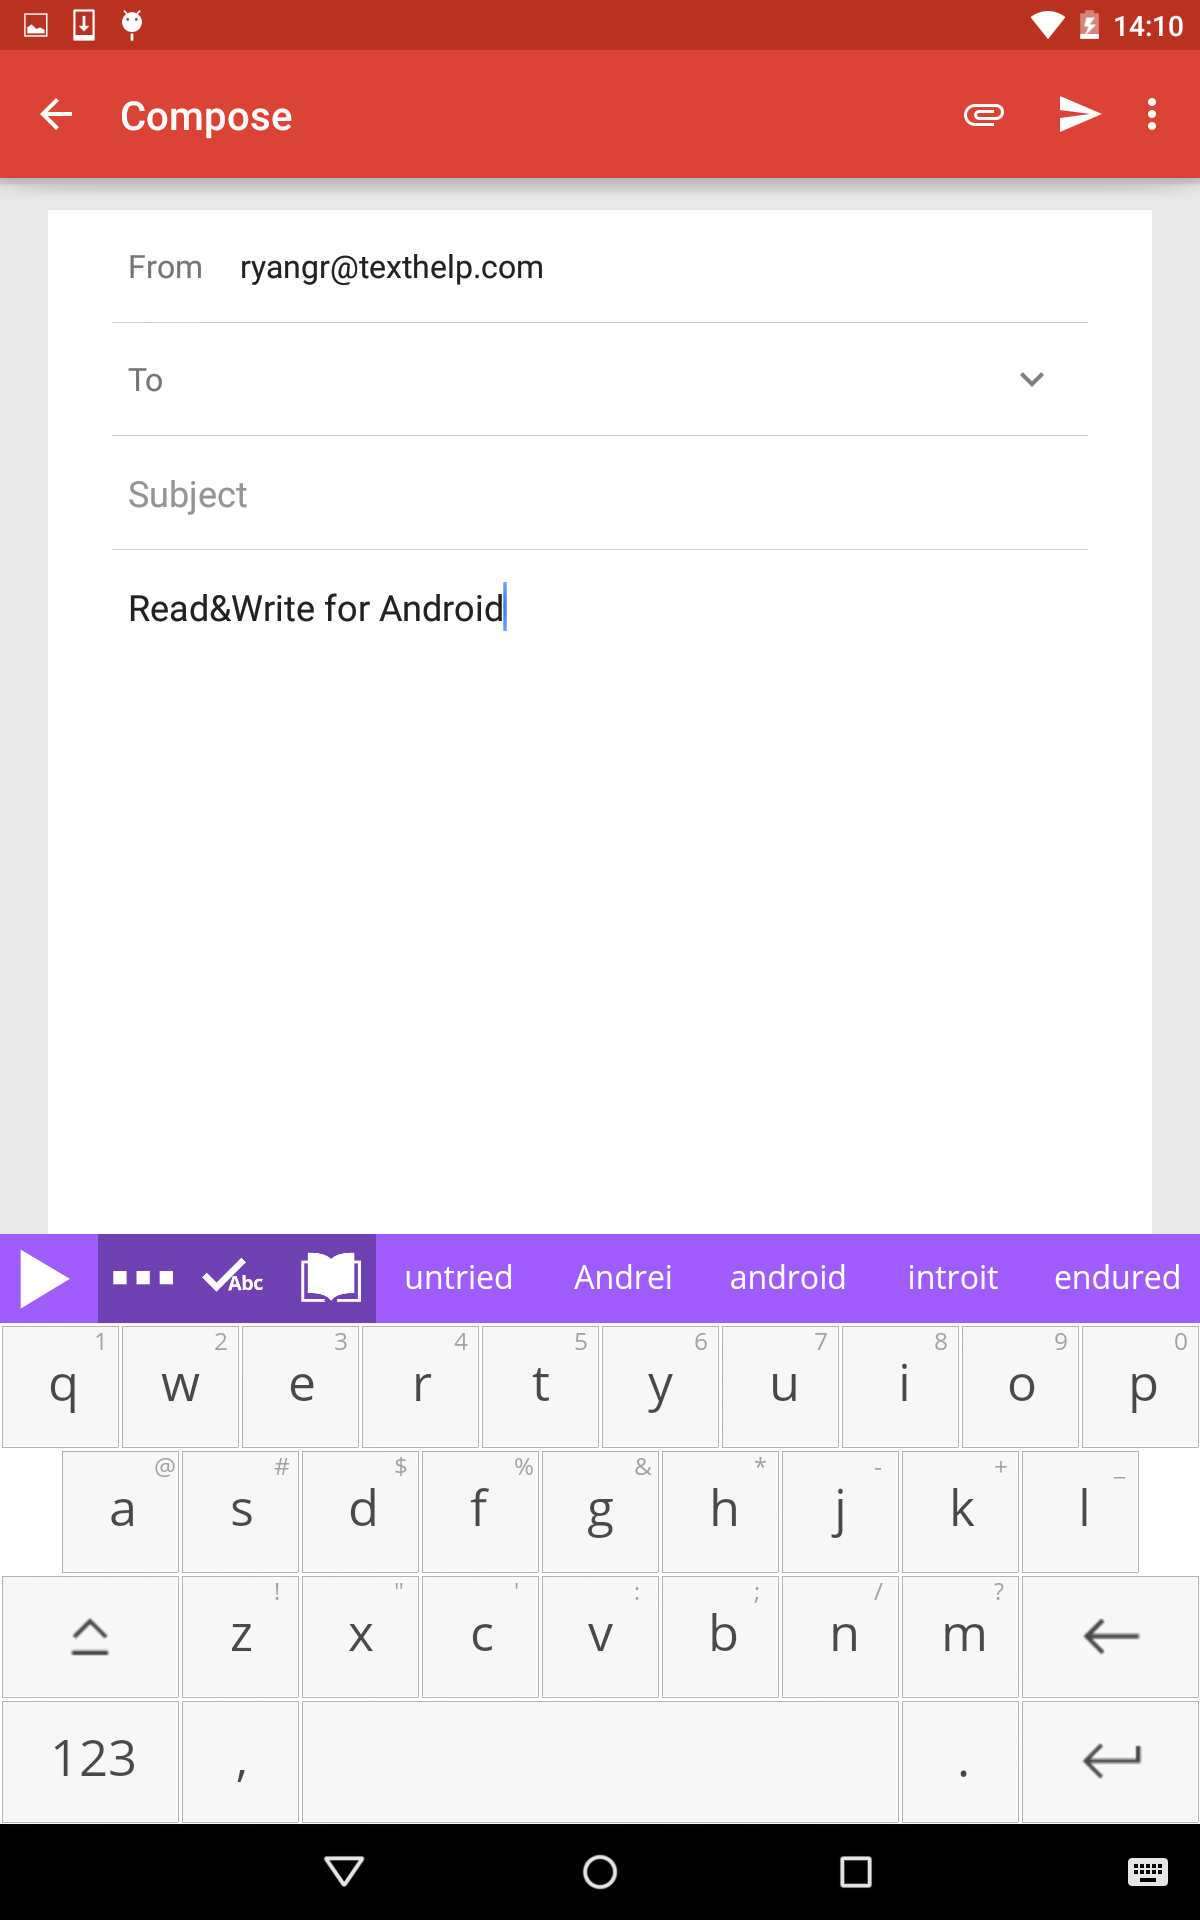Tap the k key
Viewport: 1200px width, 1920px height.
(x=960, y=1511)
